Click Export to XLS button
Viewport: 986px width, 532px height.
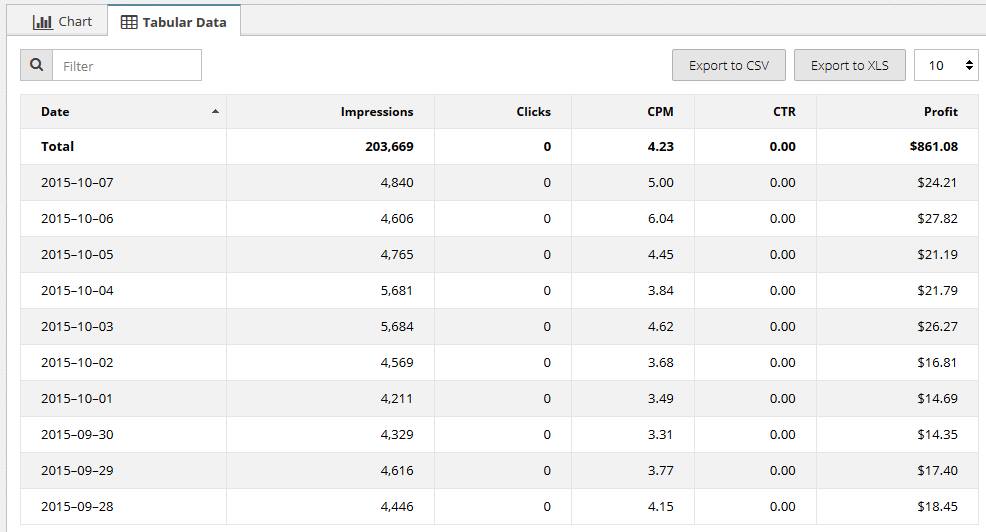(850, 65)
